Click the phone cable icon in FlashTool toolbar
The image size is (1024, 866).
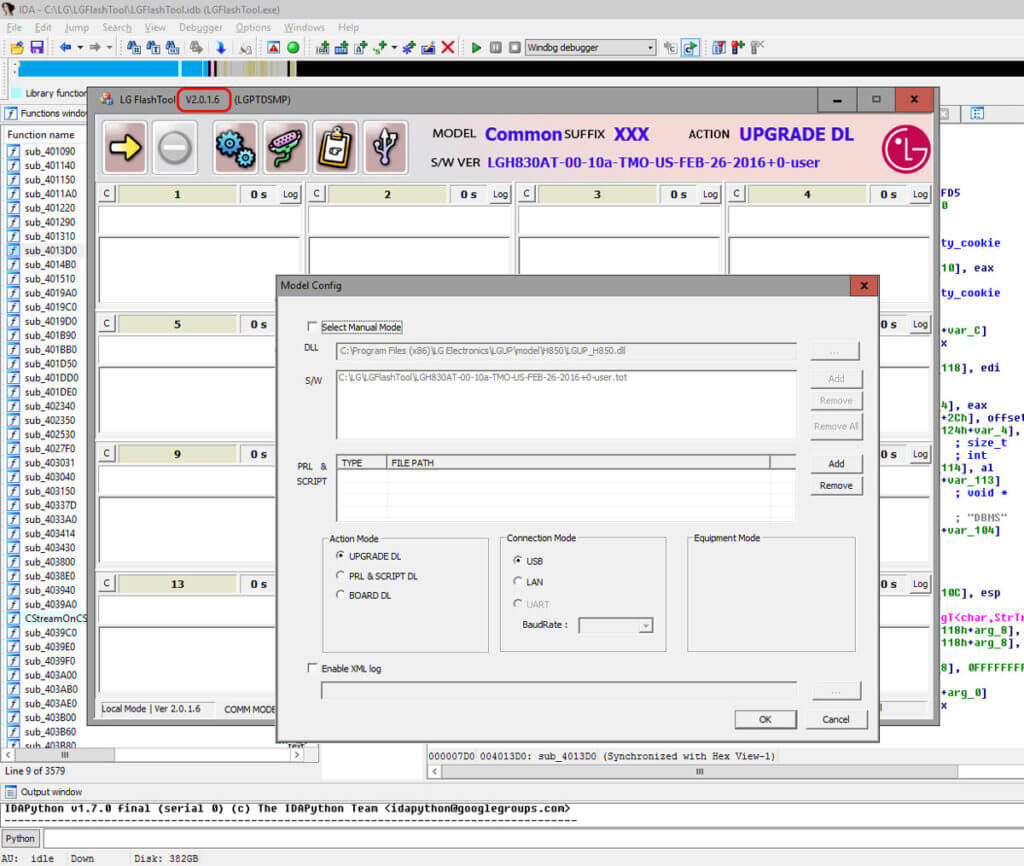(287, 147)
